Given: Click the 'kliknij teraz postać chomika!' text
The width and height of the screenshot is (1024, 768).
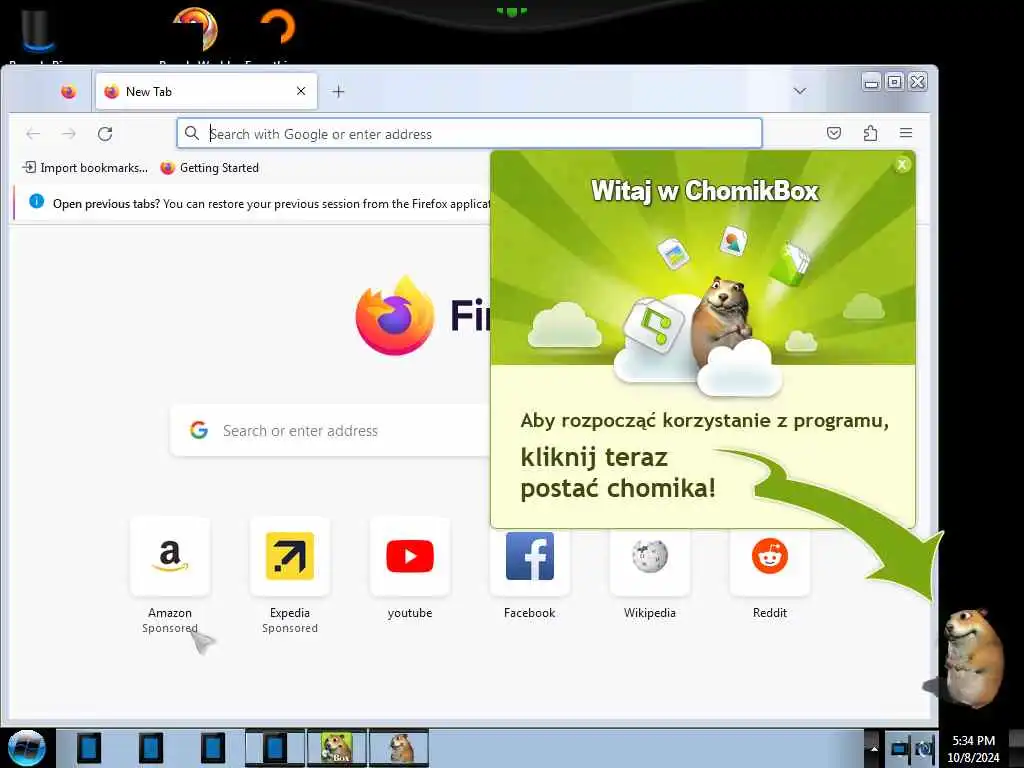Looking at the screenshot, I should click(x=618, y=473).
